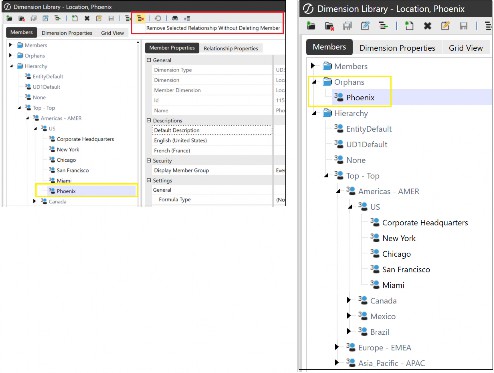
Task: Open Relationship Properties tab
Action: coord(231,48)
